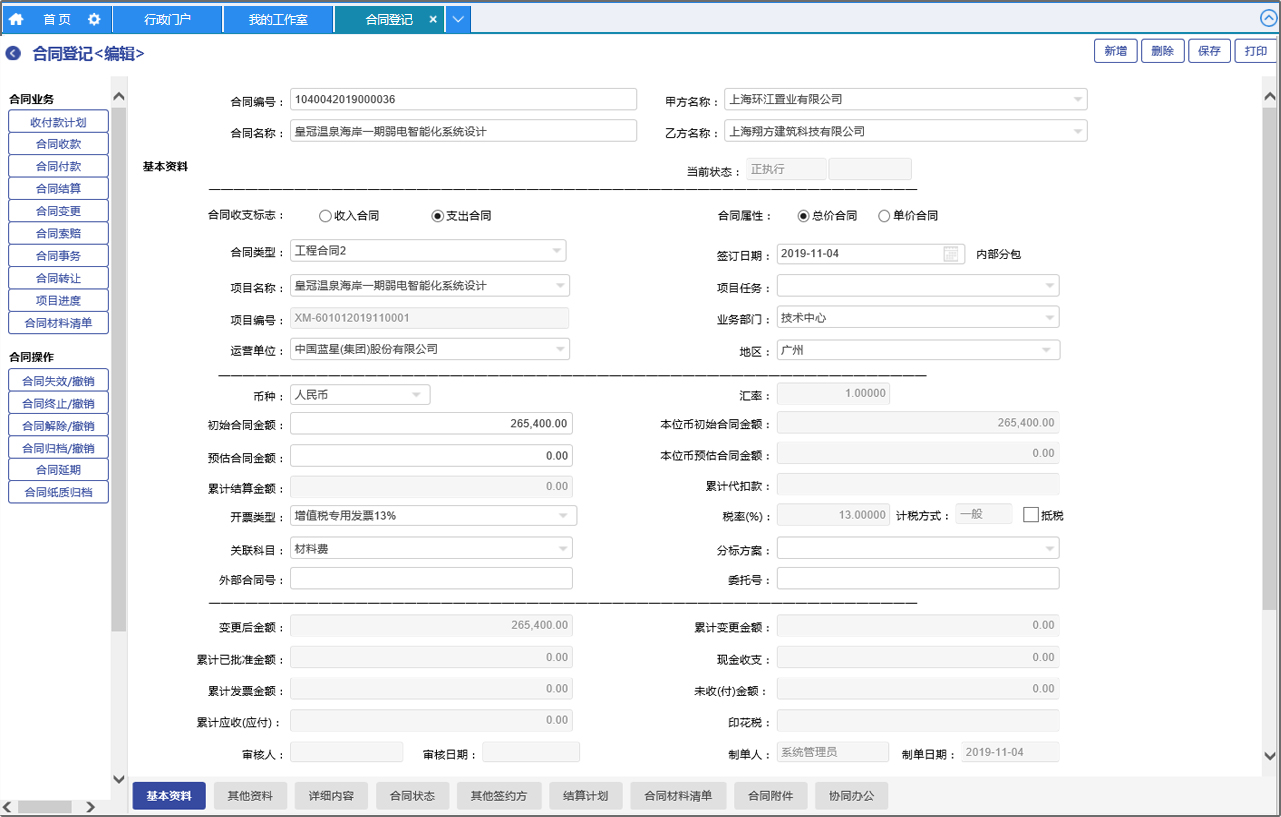Expand the 合同类型 dropdown

pyautogui.click(x=556, y=250)
